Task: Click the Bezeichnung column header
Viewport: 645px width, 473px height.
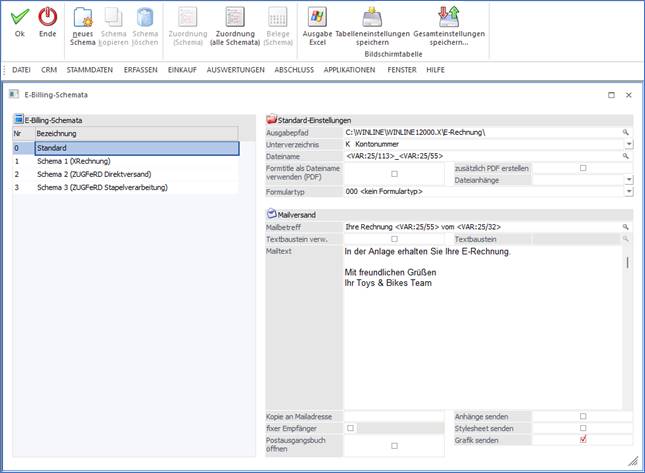Action: pyautogui.click(x=136, y=134)
